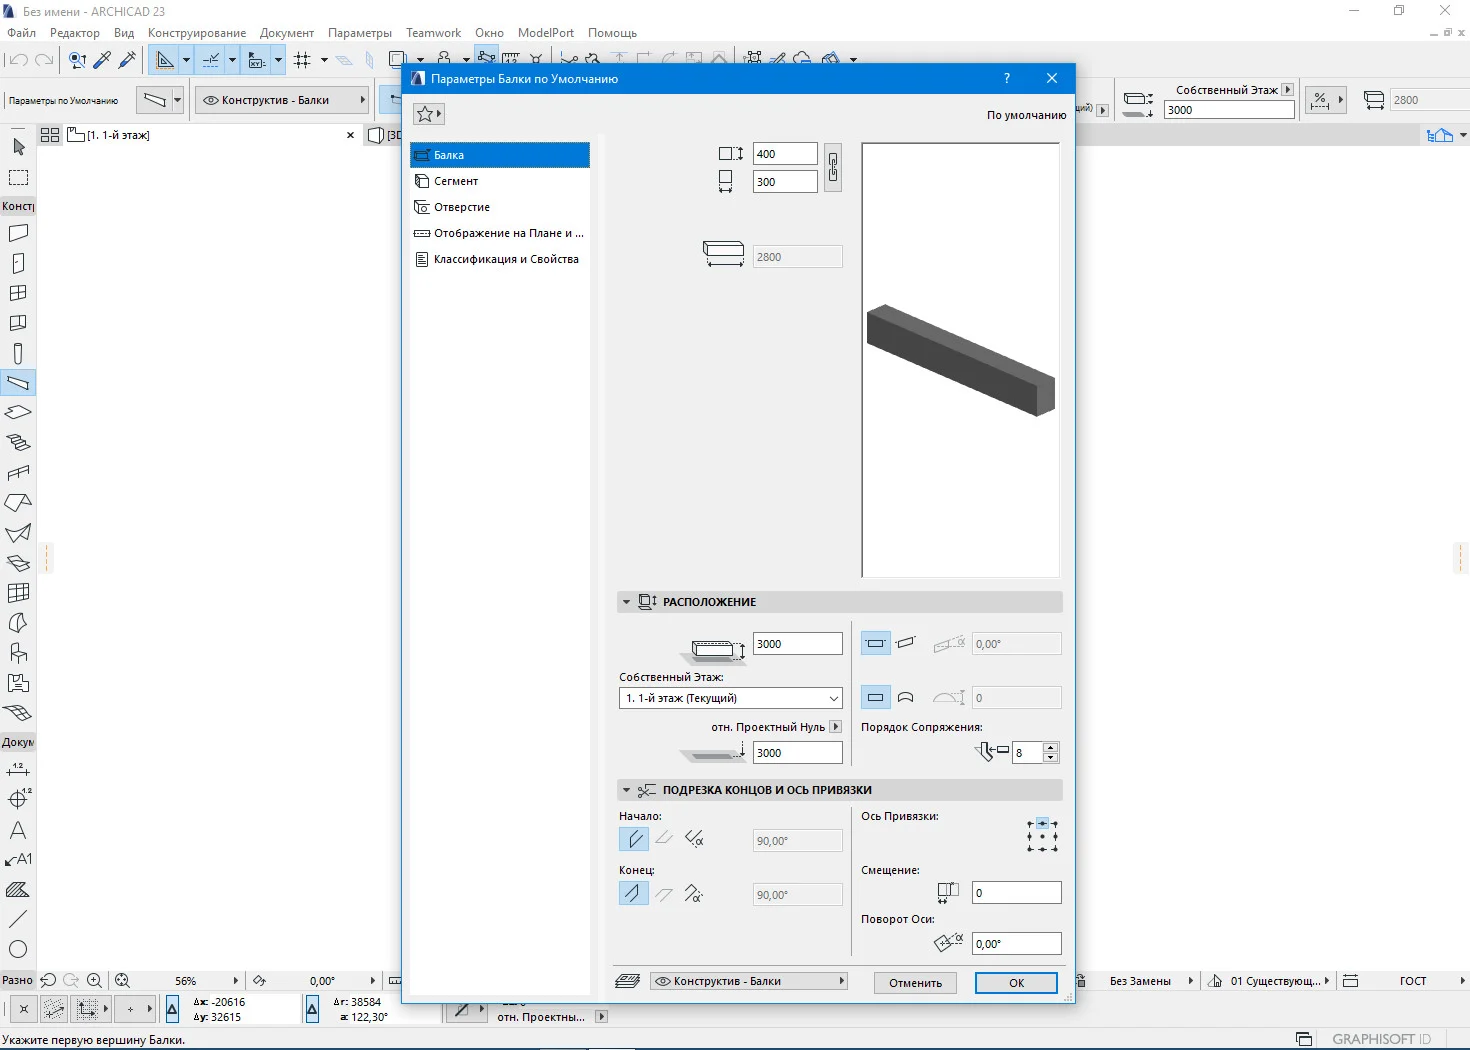Choose the curved beam shape option
The width and height of the screenshot is (1470, 1050).
point(906,697)
